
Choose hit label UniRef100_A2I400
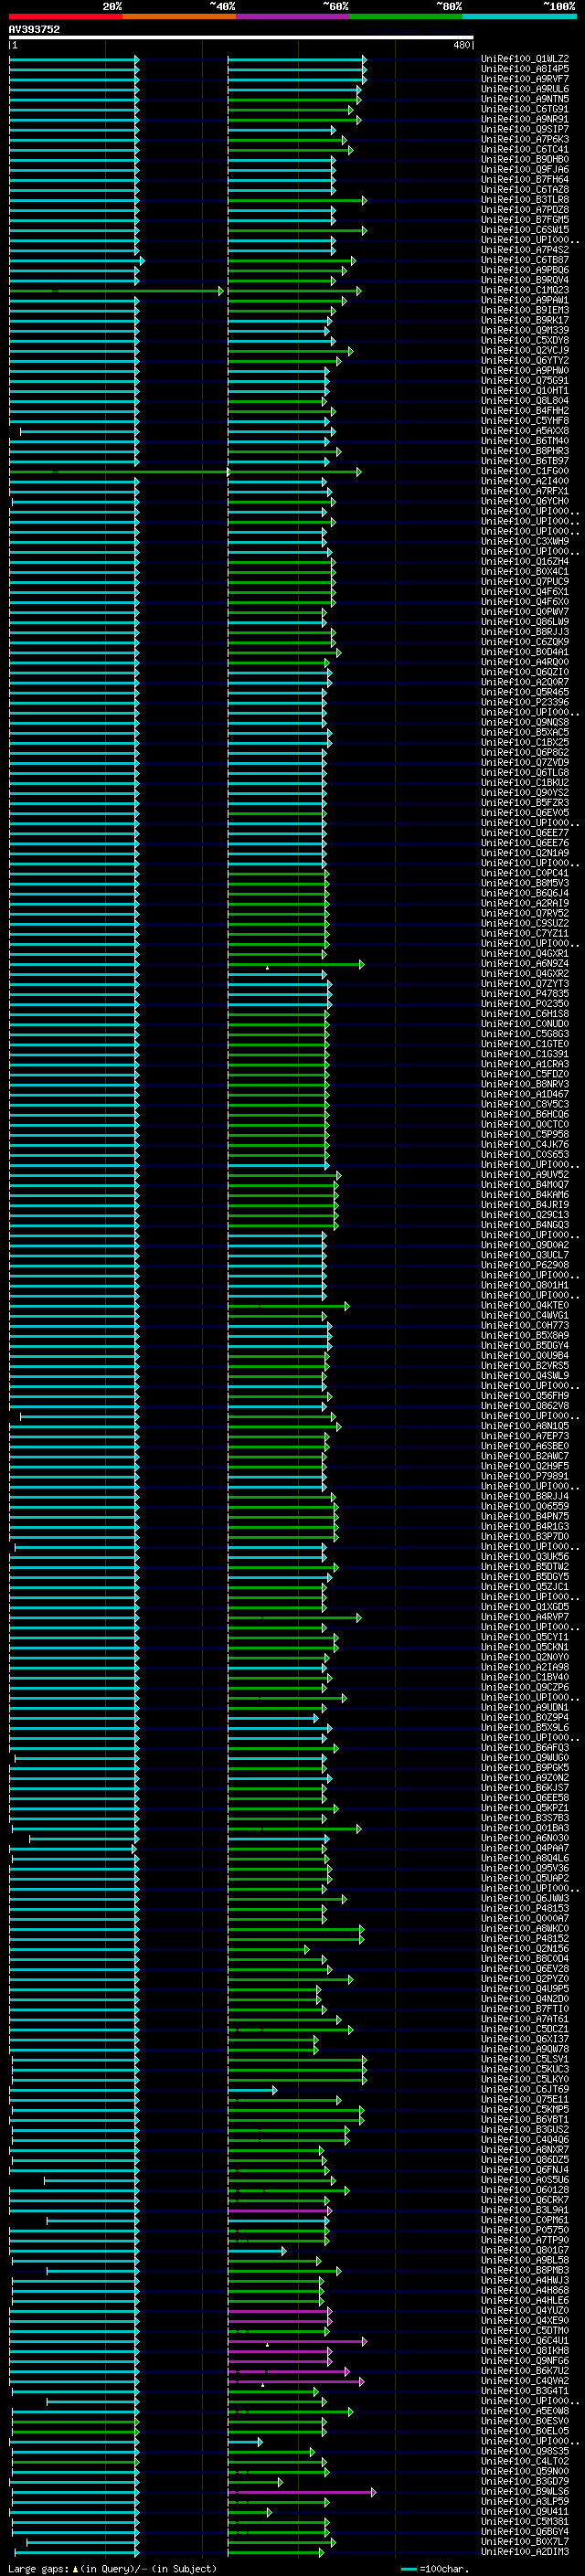point(525,481)
